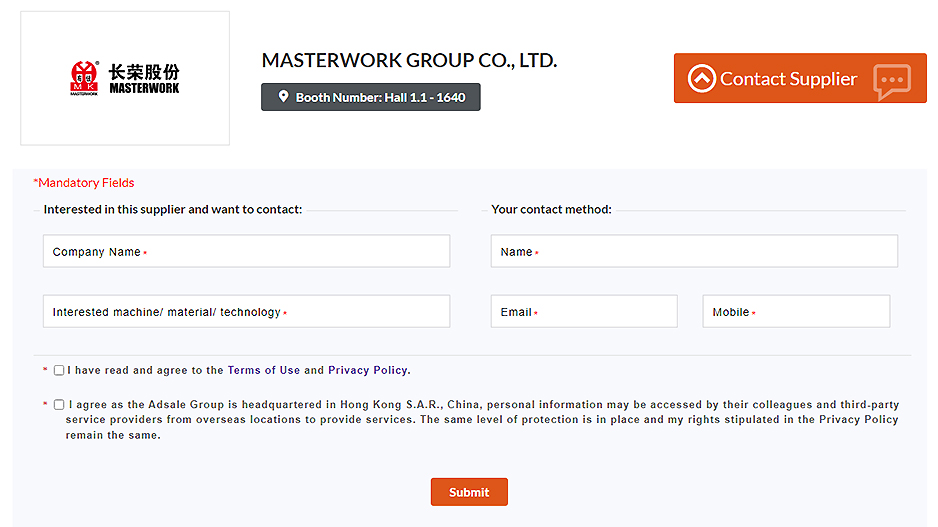The width and height of the screenshot is (938, 527).
Task: Check the Adsale Group data consent checkbox
Action: [59, 405]
